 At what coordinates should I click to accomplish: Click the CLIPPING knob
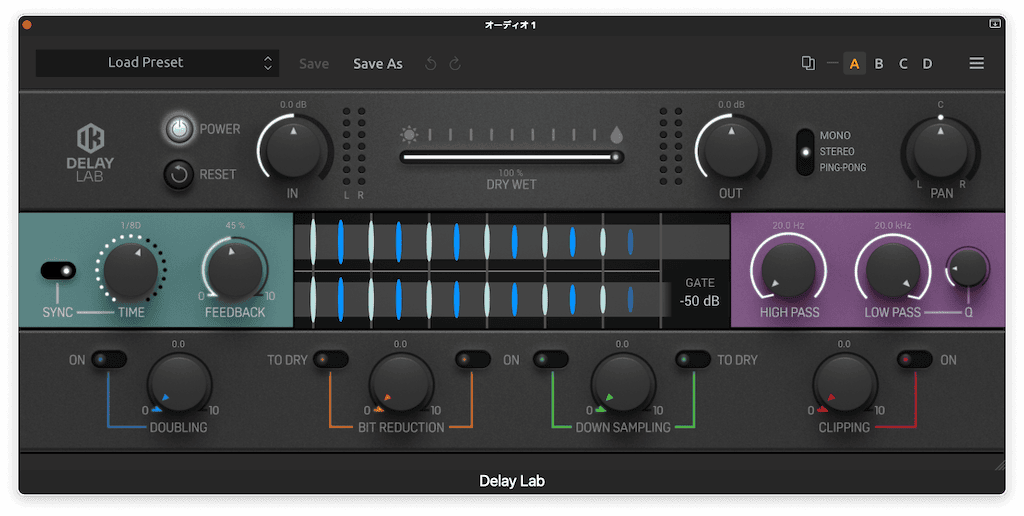tap(844, 385)
